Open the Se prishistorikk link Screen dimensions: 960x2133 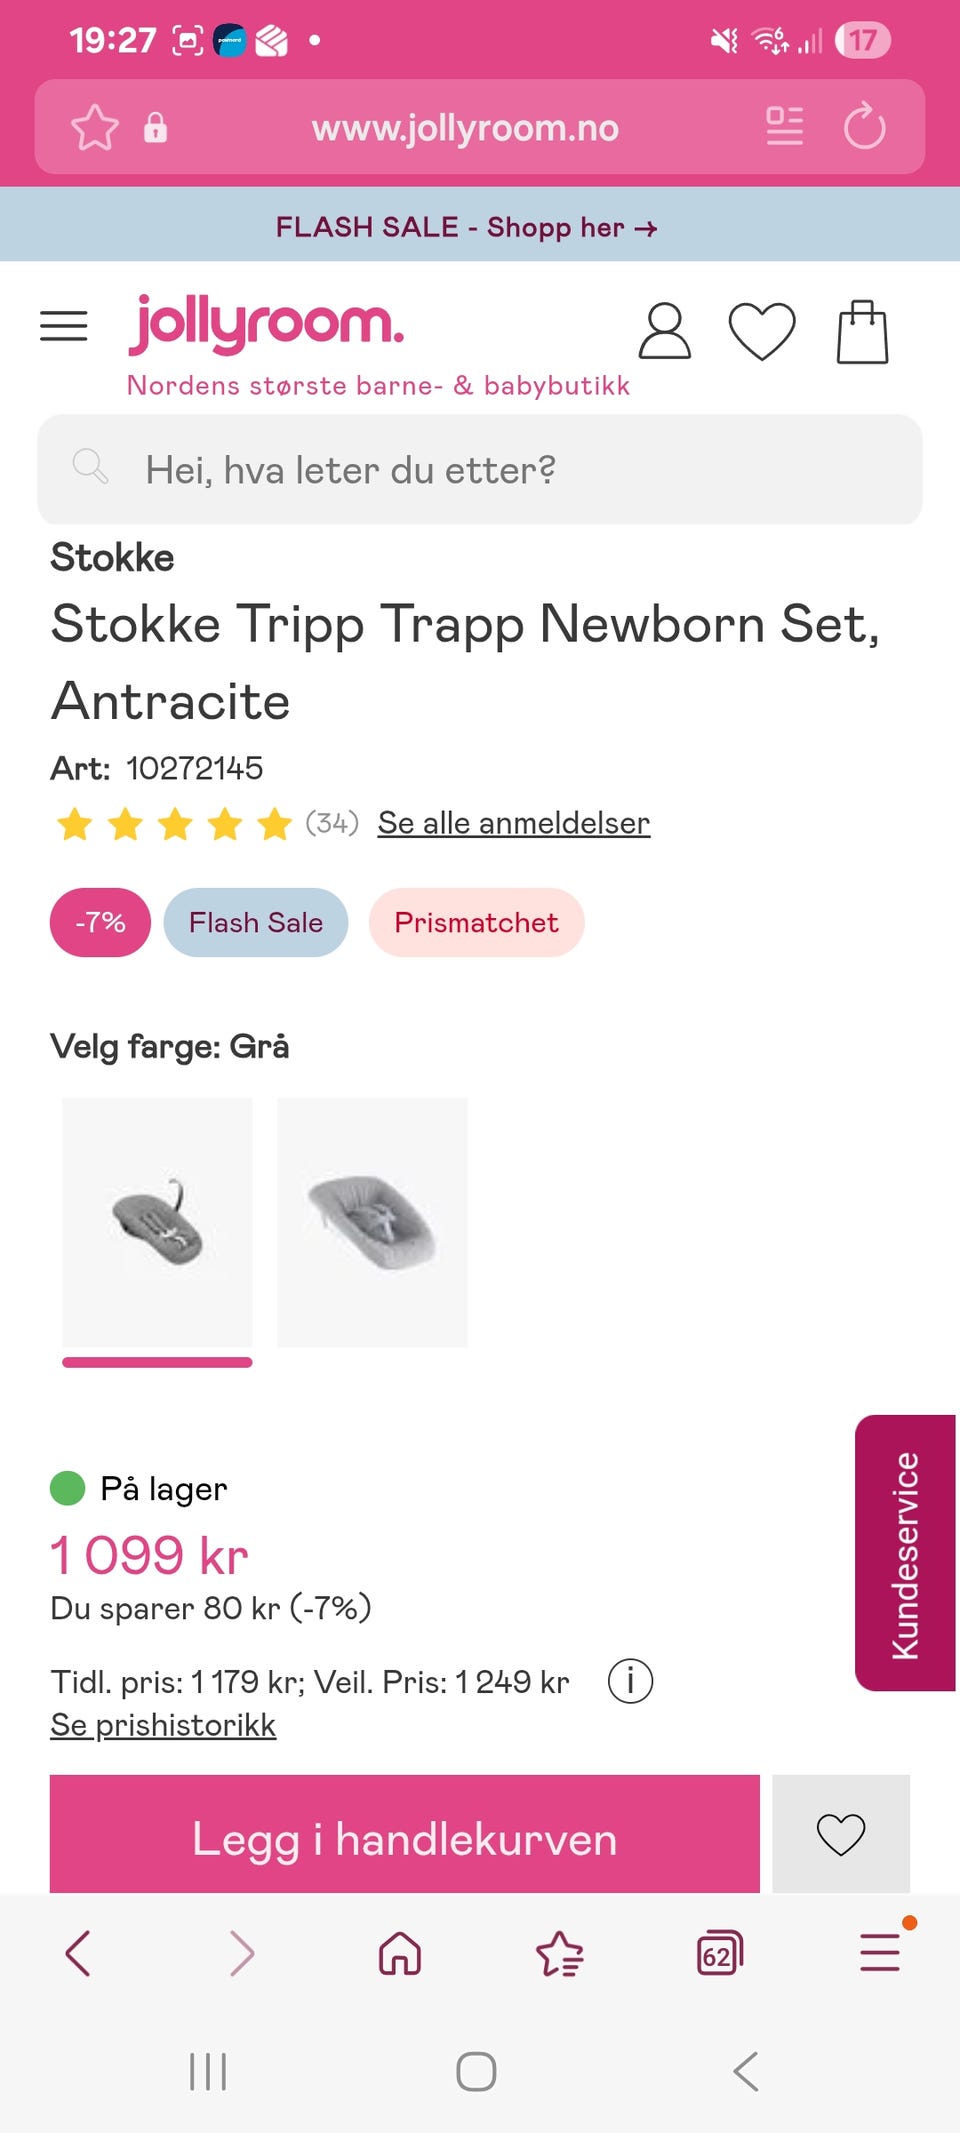pyautogui.click(x=163, y=1725)
